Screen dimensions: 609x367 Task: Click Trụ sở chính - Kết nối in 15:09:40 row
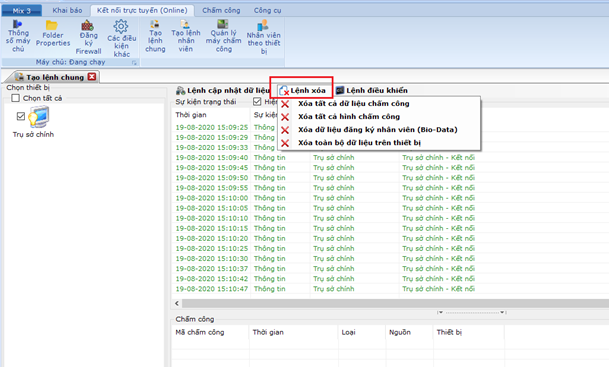[438, 158]
